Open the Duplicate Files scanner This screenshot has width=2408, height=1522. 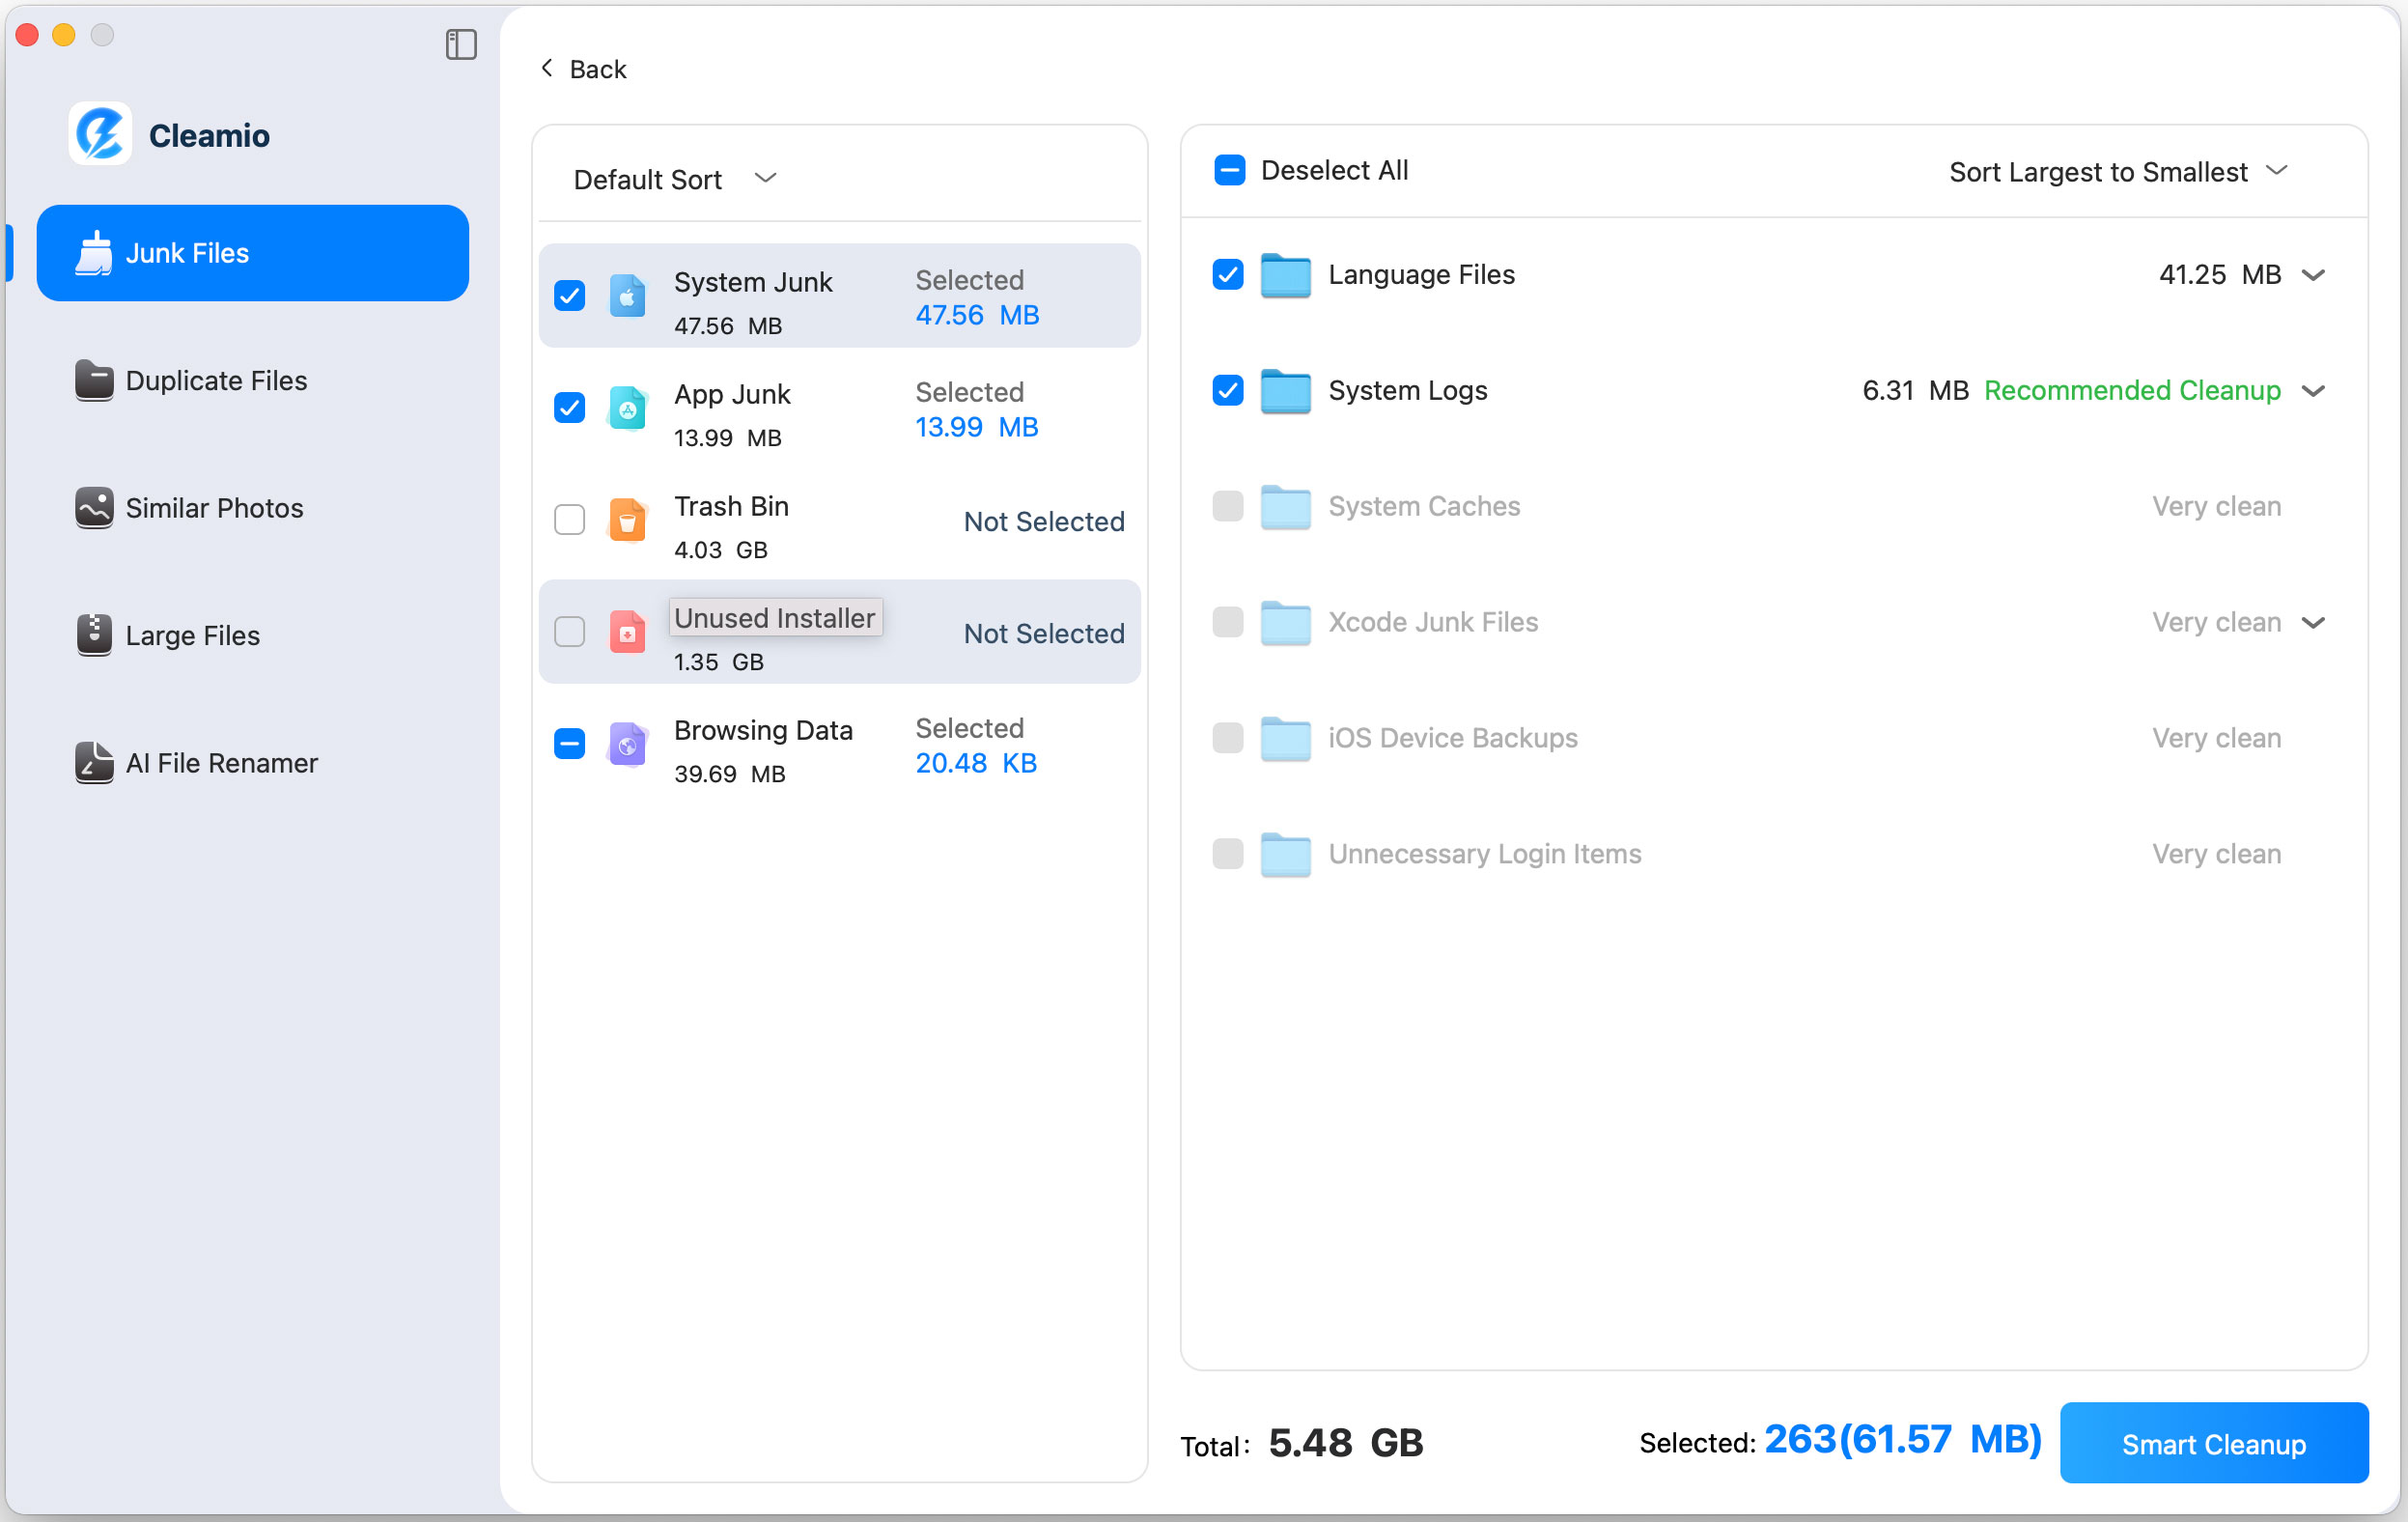click(x=215, y=381)
